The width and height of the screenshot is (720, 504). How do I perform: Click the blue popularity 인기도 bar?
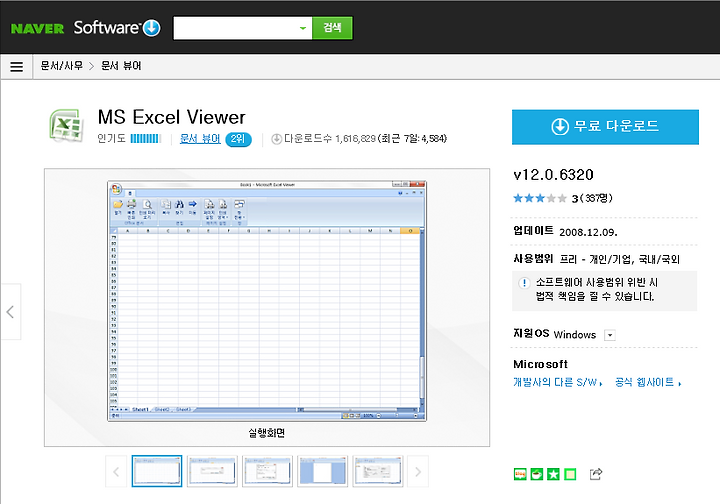pos(145,139)
